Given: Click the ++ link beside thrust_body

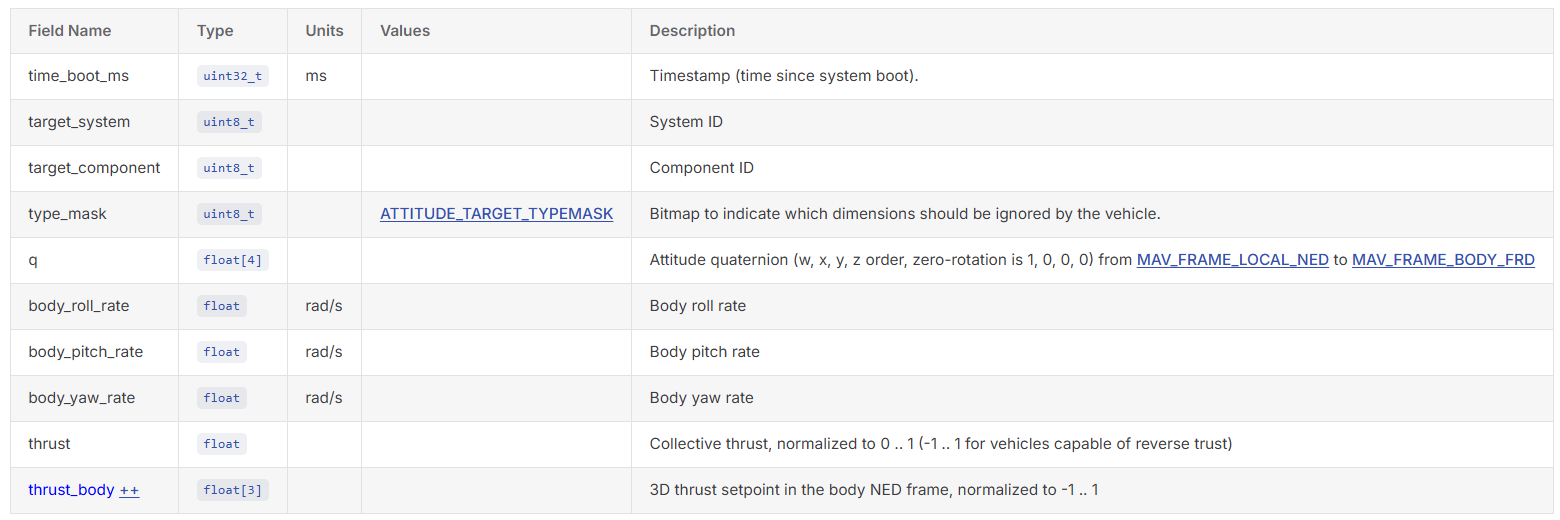Looking at the screenshot, I should coord(129,490).
